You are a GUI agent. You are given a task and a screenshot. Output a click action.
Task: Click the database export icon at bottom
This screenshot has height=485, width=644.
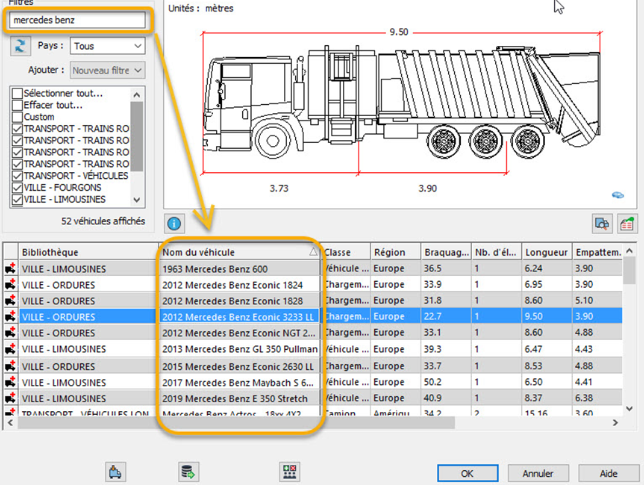[189, 472]
